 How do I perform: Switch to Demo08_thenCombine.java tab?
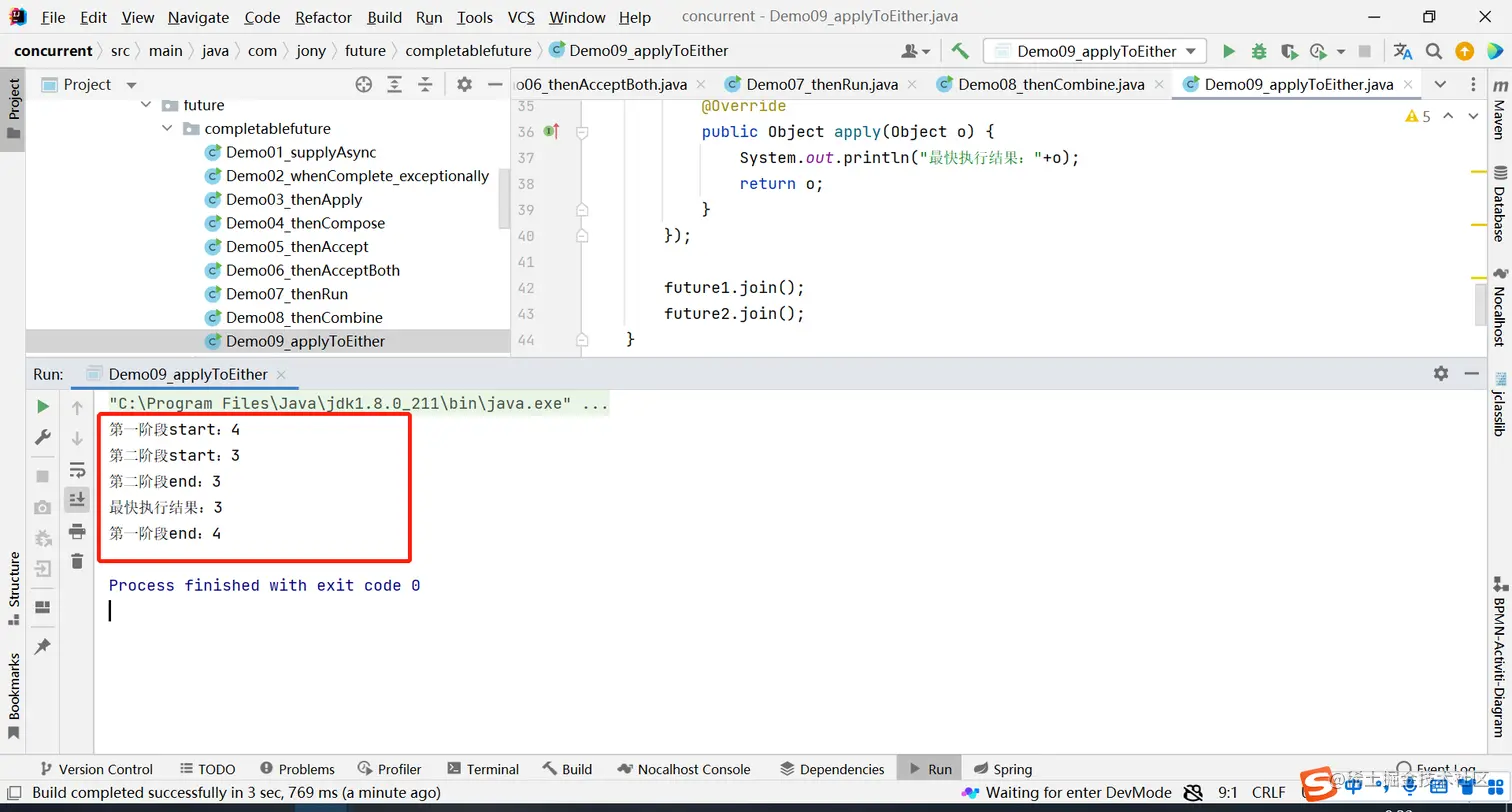[x=1051, y=84]
